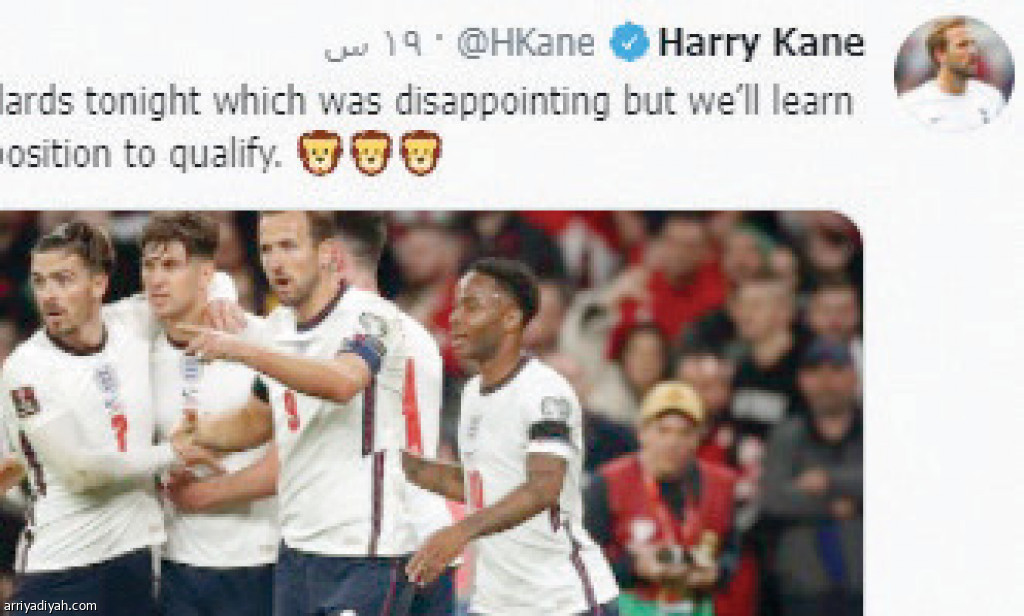Select the middle lion emoji
The image size is (1024, 616).
(x=370, y=154)
